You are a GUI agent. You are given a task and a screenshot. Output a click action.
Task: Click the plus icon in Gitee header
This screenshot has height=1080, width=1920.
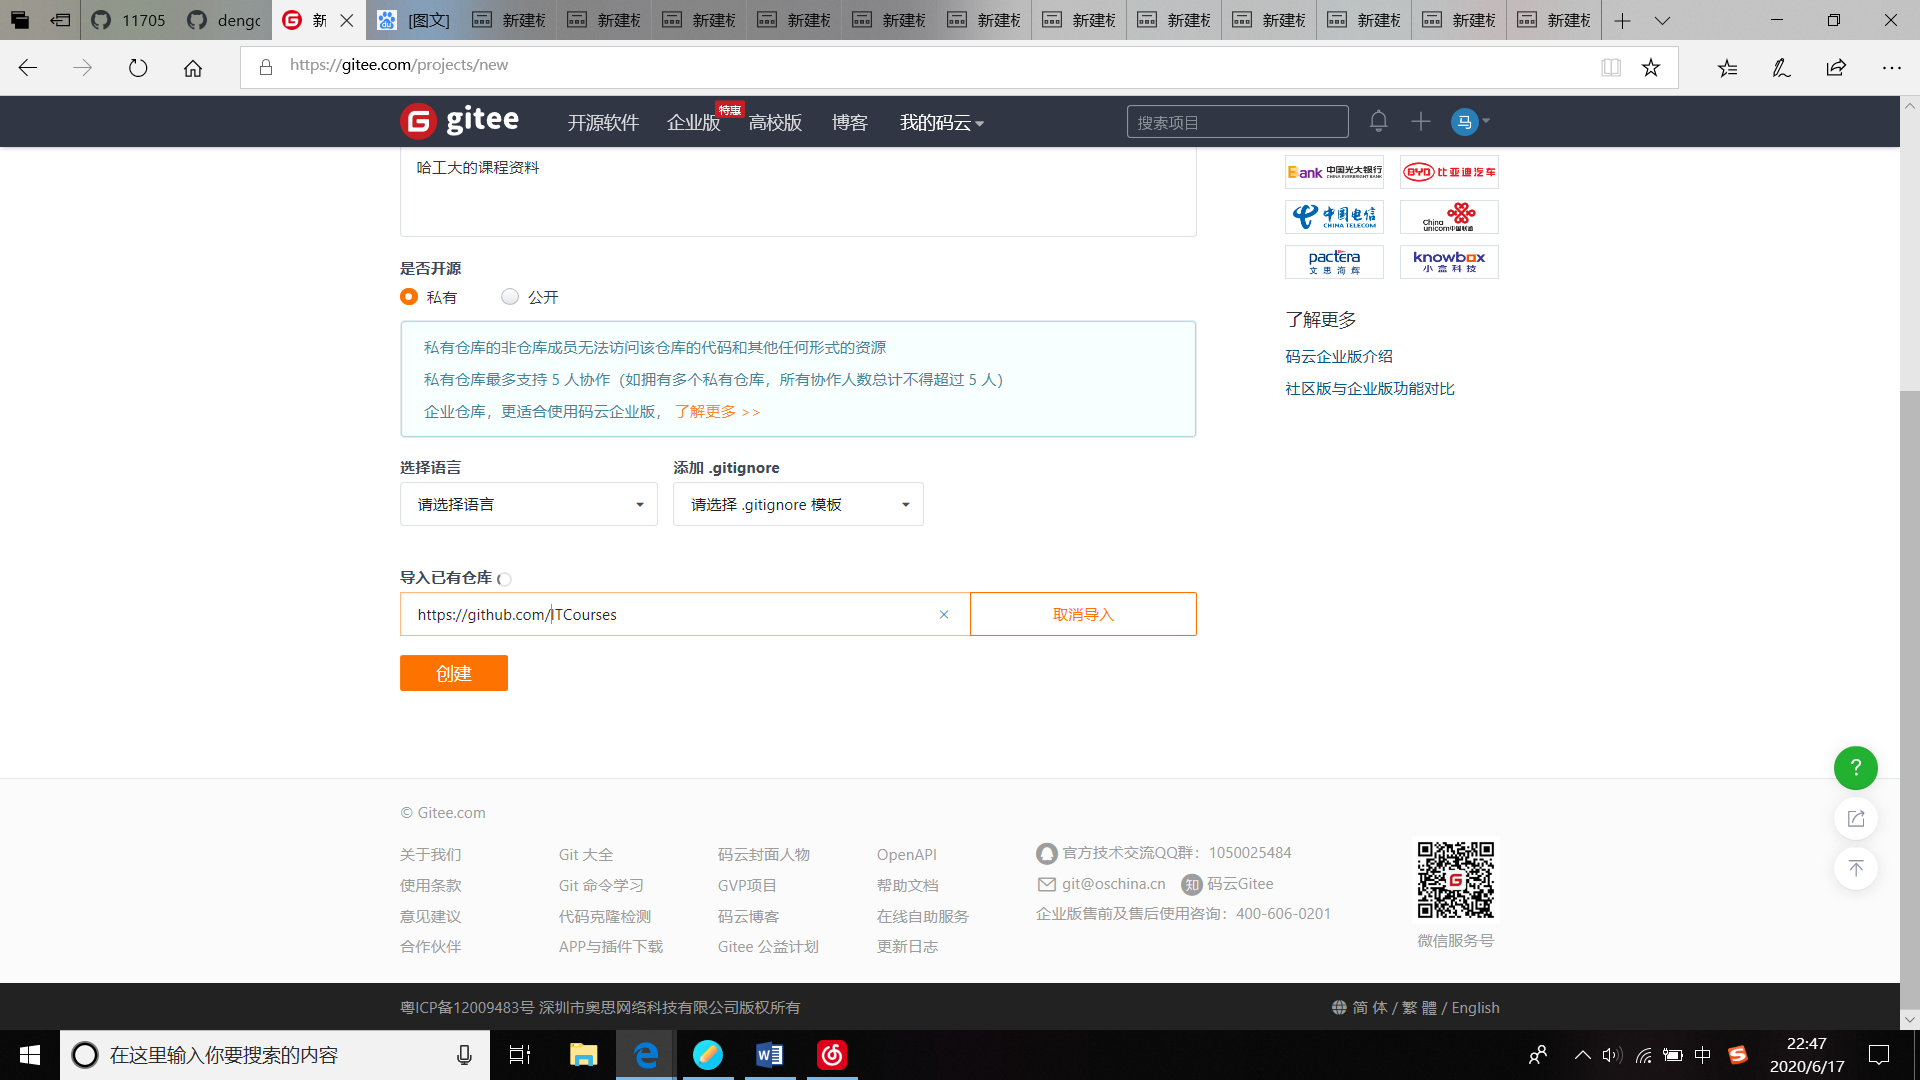tap(1420, 122)
